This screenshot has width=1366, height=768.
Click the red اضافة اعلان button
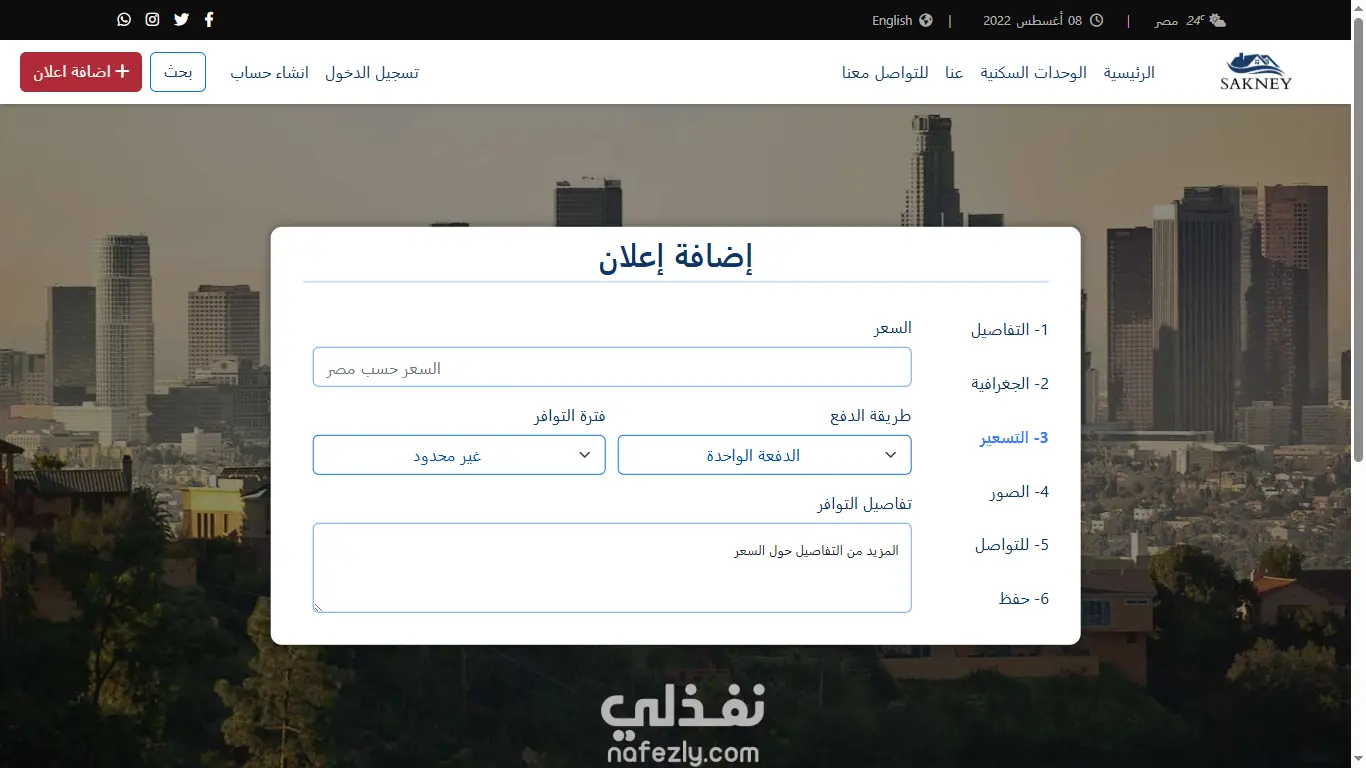(x=81, y=72)
